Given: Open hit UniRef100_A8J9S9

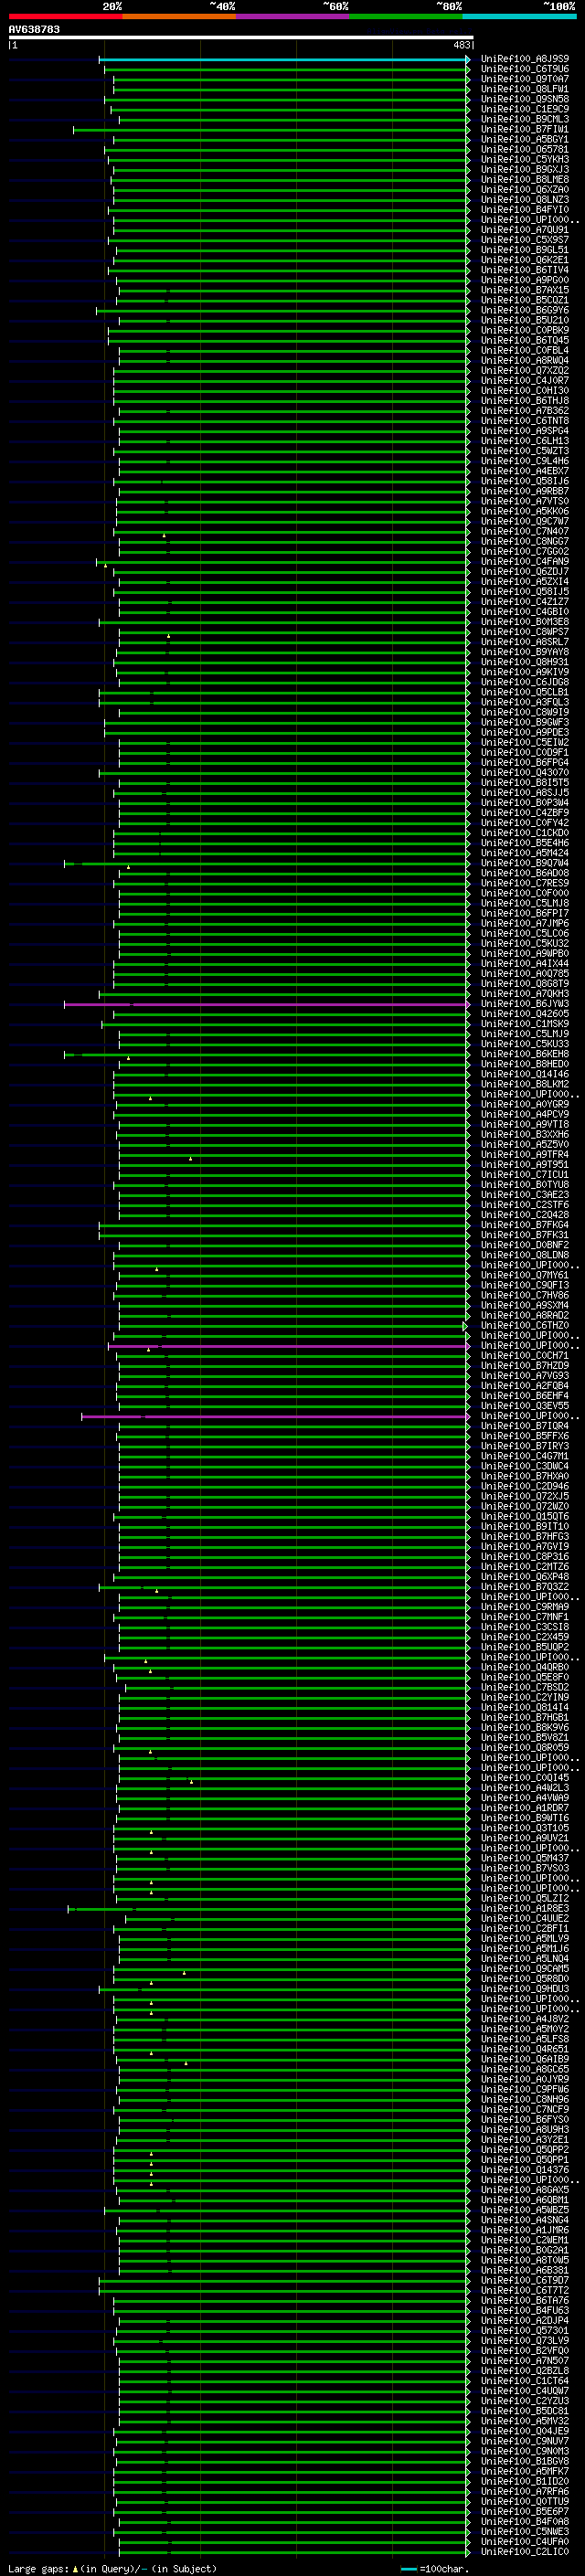Looking at the screenshot, I should [x=525, y=59].
